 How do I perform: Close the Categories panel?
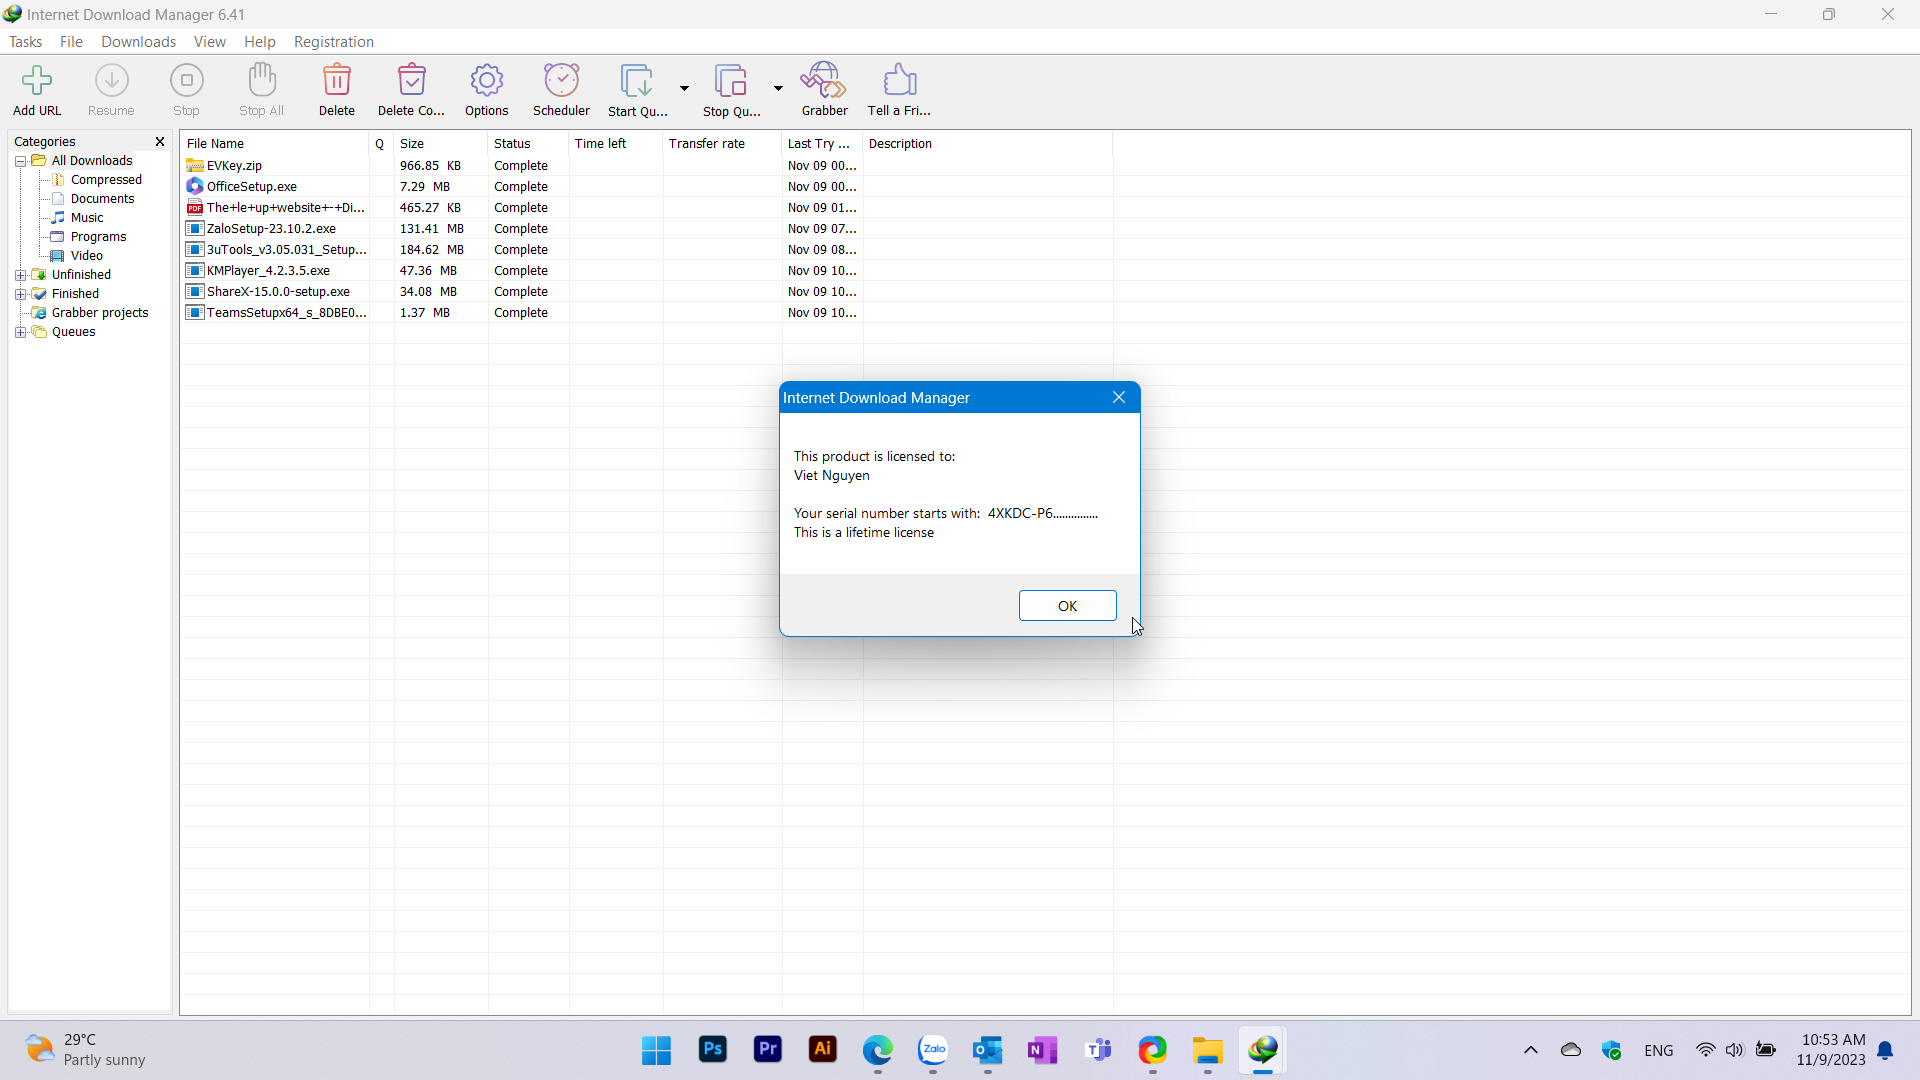click(x=159, y=141)
